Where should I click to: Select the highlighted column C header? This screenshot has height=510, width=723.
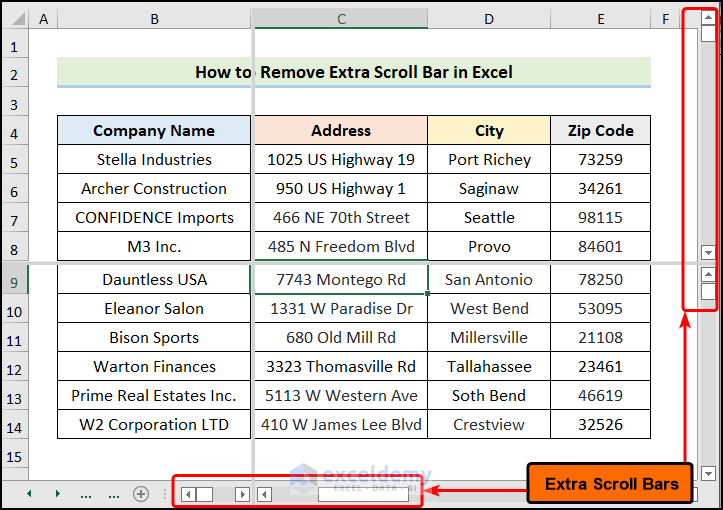pos(341,19)
